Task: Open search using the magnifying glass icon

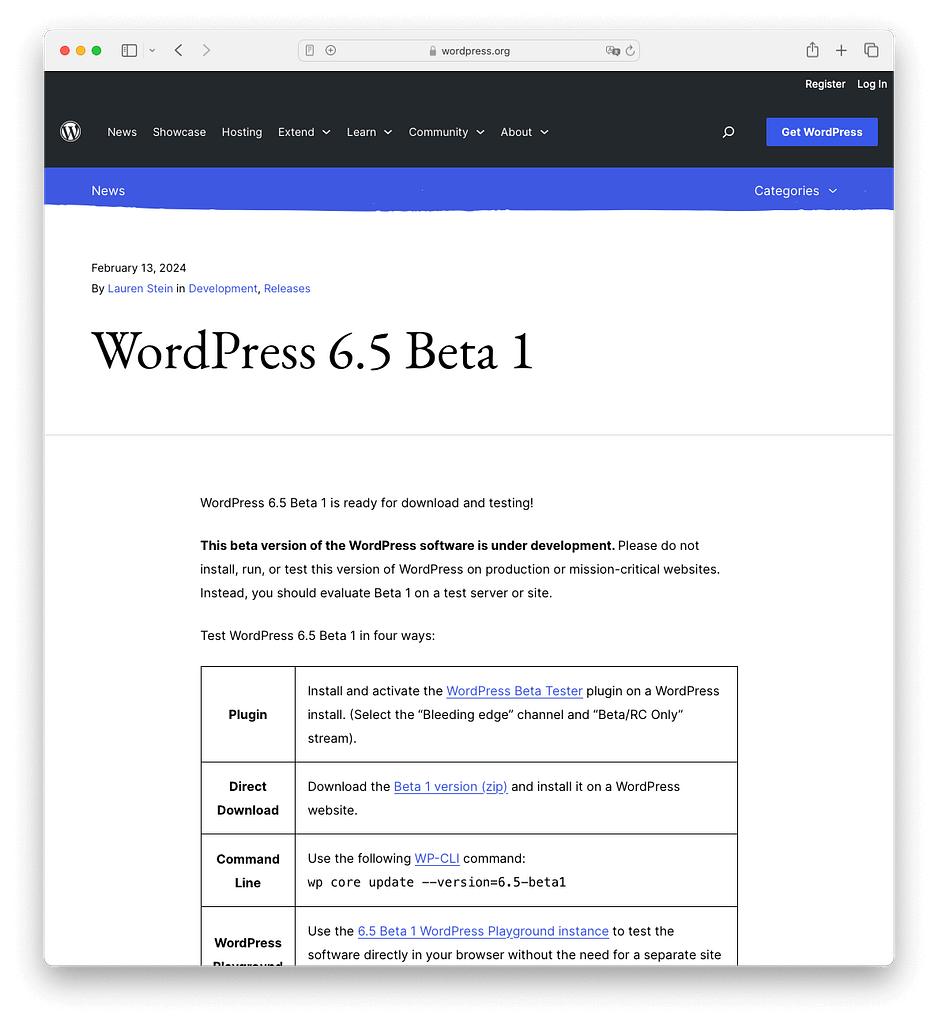Action: point(728,131)
